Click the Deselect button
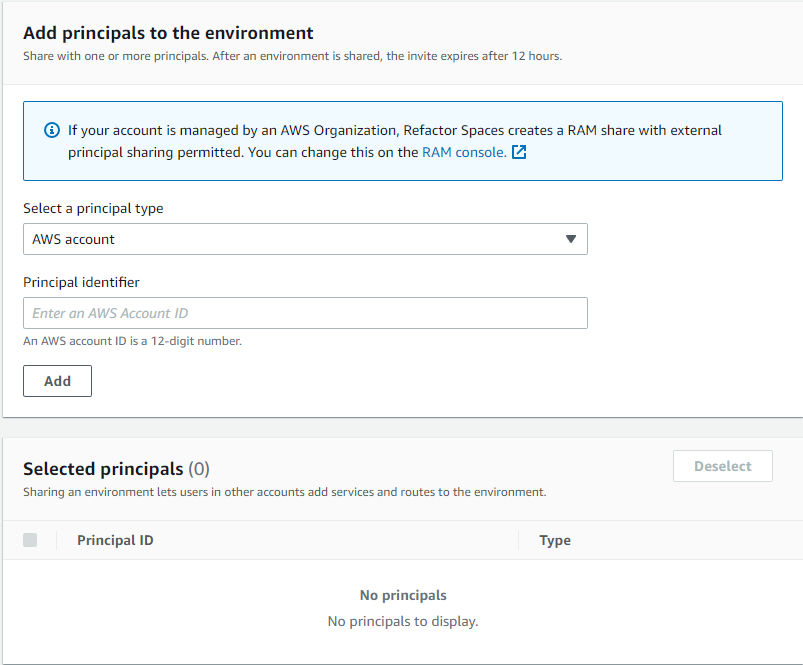 (x=722, y=466)
